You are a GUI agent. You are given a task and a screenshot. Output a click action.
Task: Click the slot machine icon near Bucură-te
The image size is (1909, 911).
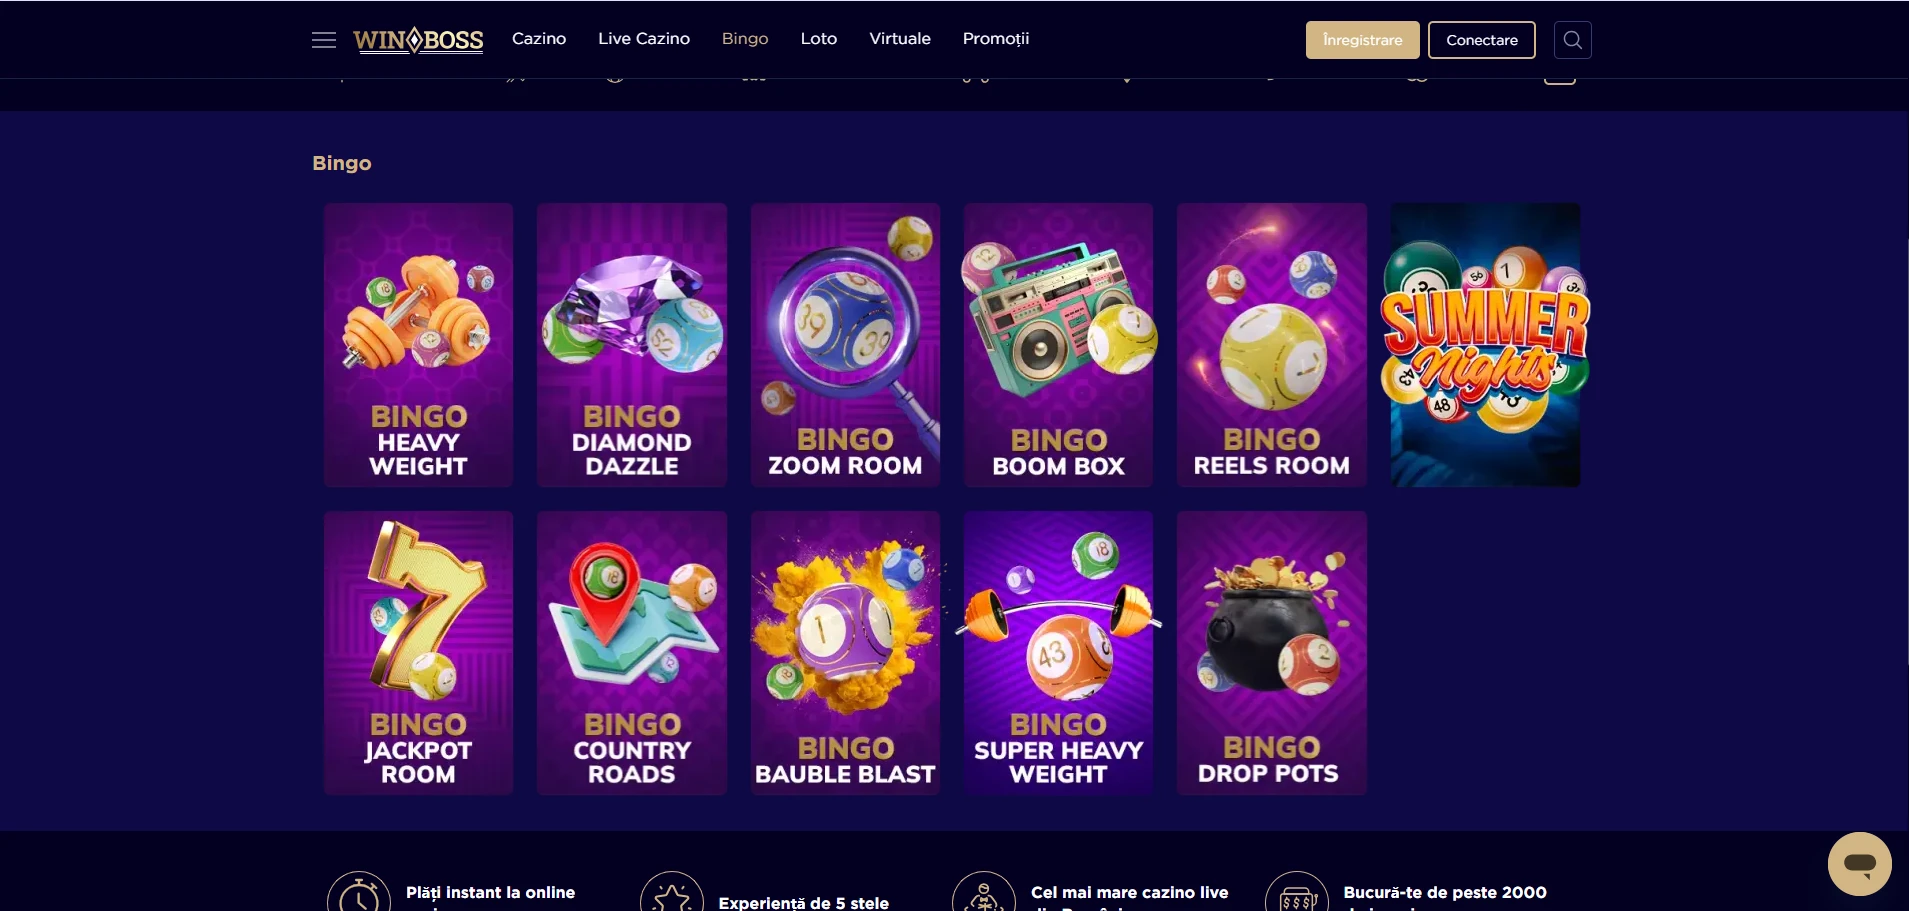(1297, 893)
